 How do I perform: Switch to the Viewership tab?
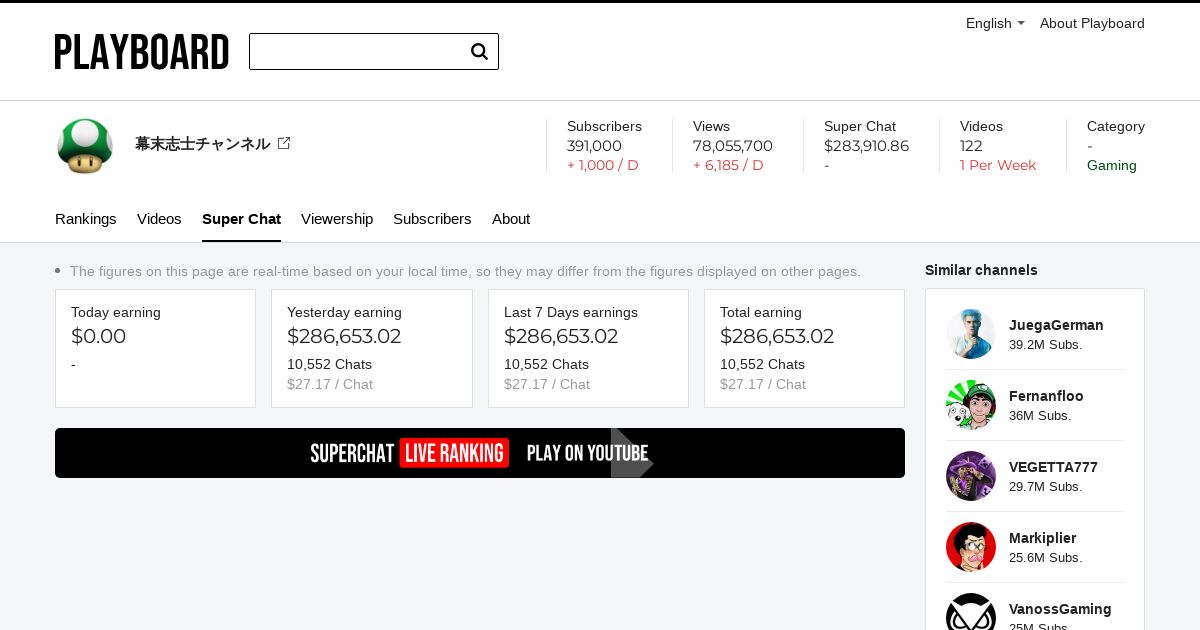pos(337,219)
